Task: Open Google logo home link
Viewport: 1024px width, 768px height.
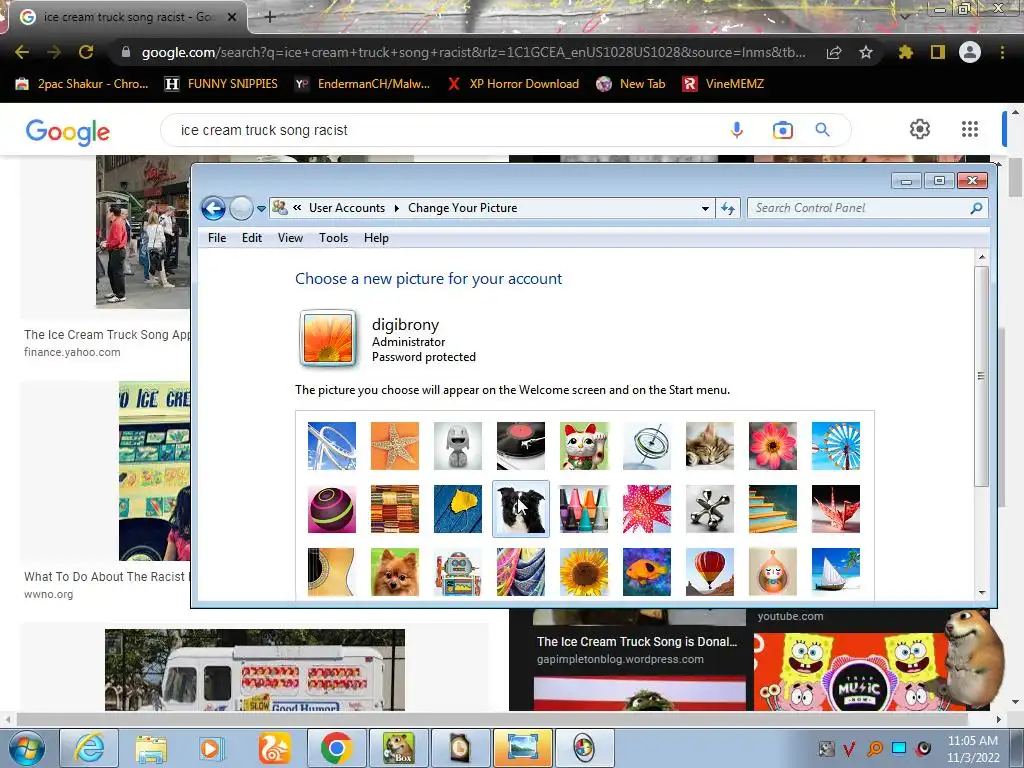Action: 68,131
